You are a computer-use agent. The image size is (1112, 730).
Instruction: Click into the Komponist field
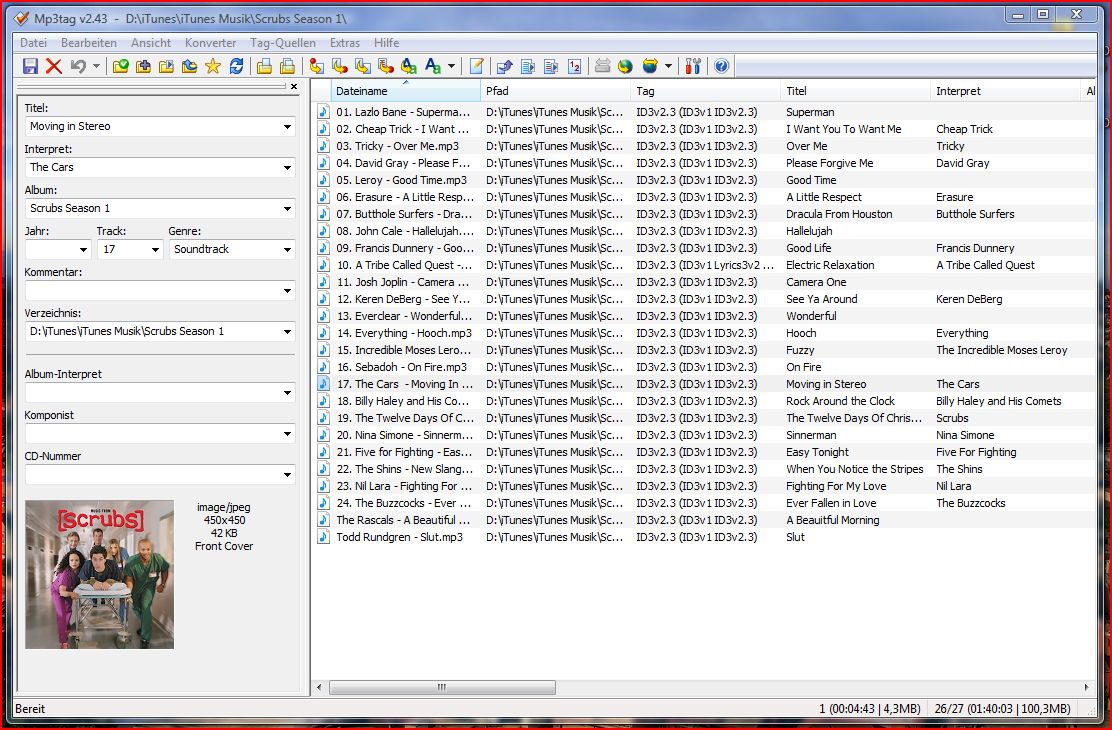160,434
